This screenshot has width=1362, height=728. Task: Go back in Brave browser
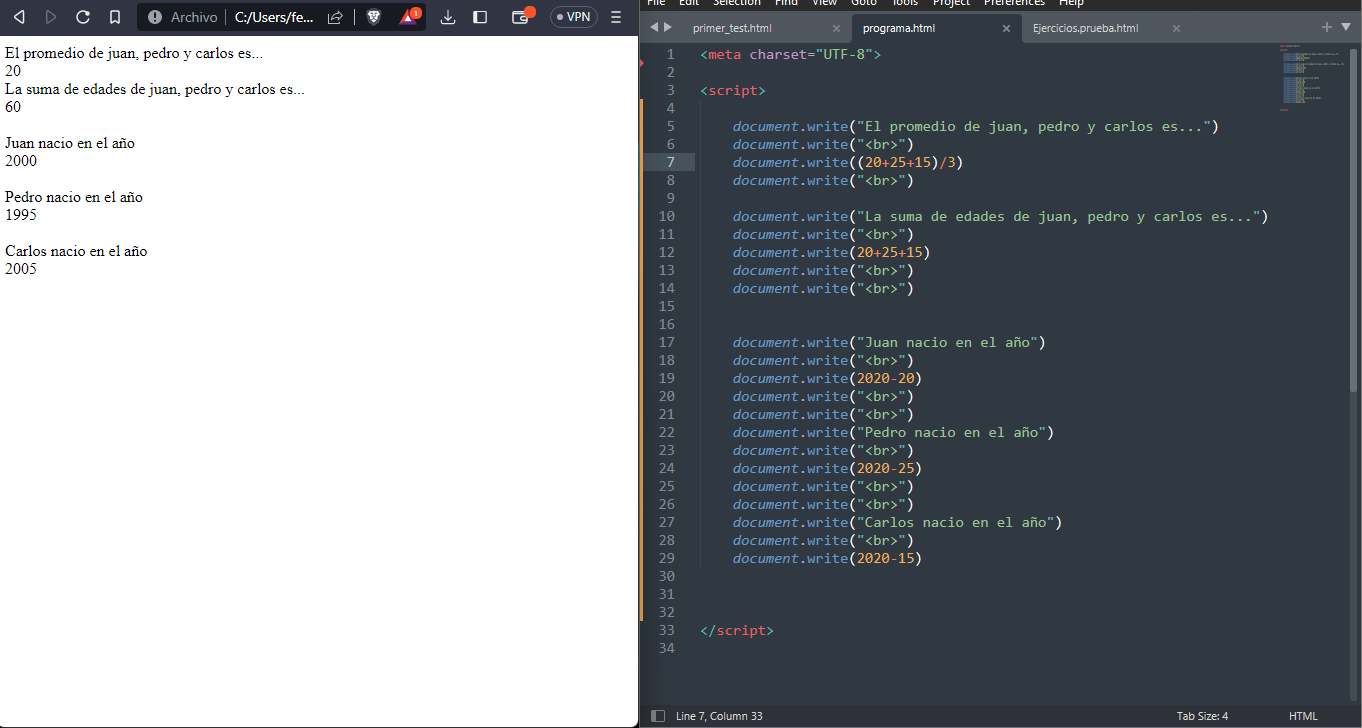tap(18, 17)
